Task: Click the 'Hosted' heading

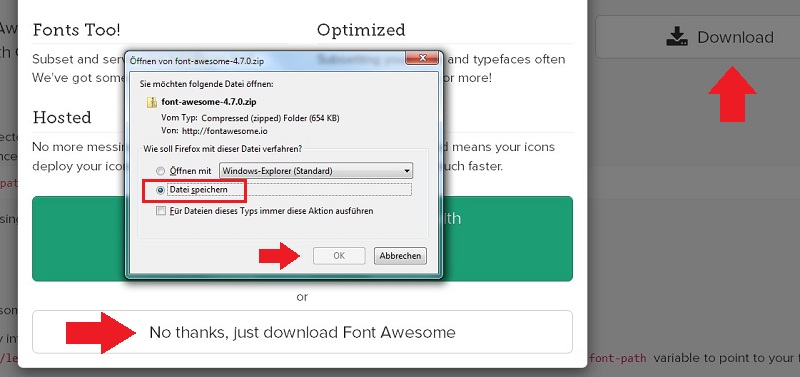Action: (x=62, y=118)
